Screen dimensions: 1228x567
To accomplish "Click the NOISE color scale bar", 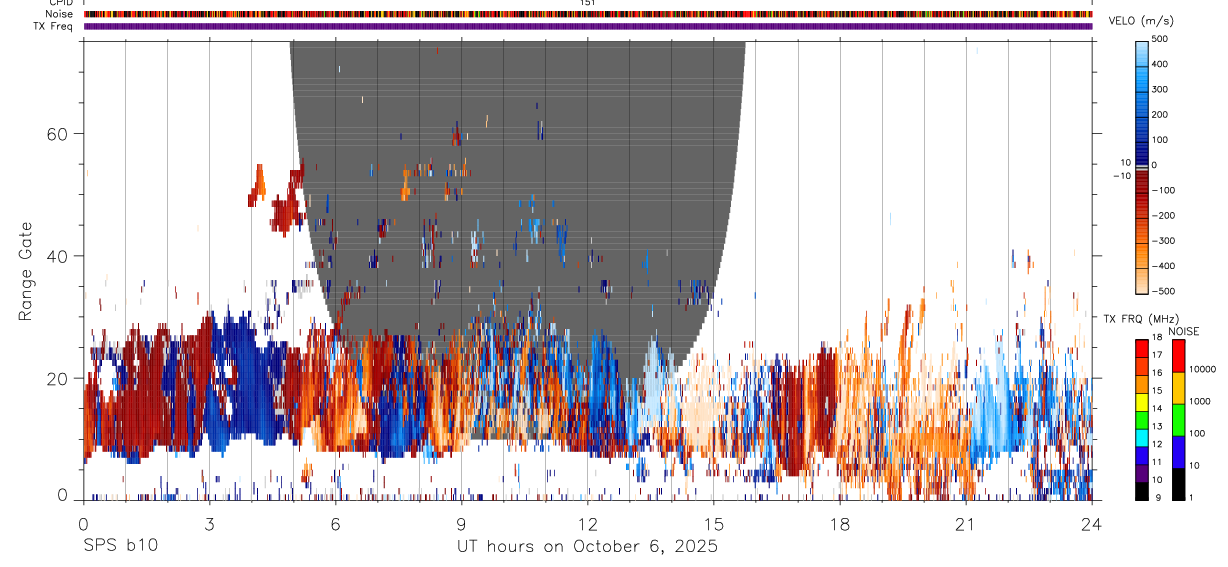I will (x=1178, y=419).
